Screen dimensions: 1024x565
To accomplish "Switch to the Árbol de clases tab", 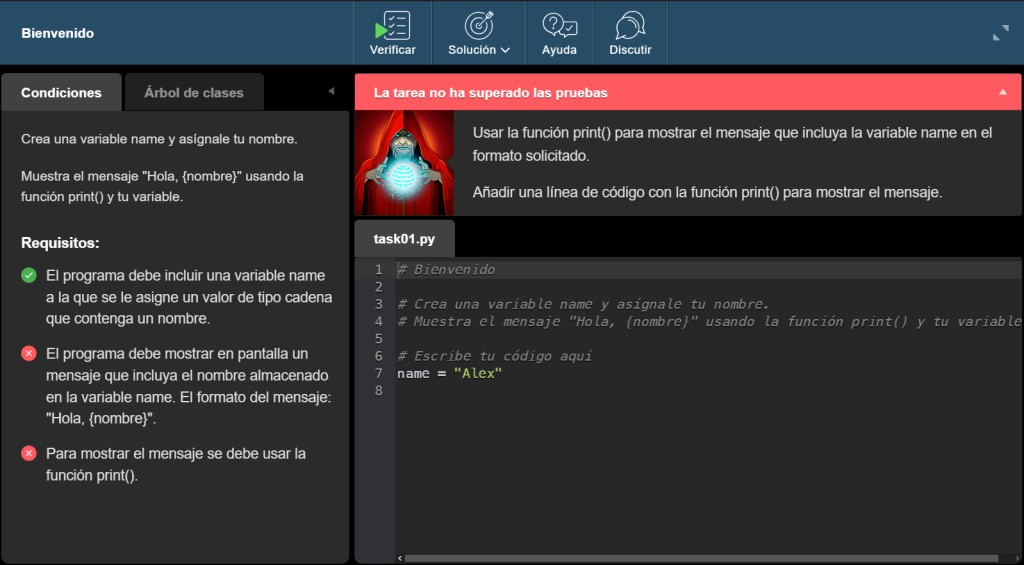I will pos(194,92).
